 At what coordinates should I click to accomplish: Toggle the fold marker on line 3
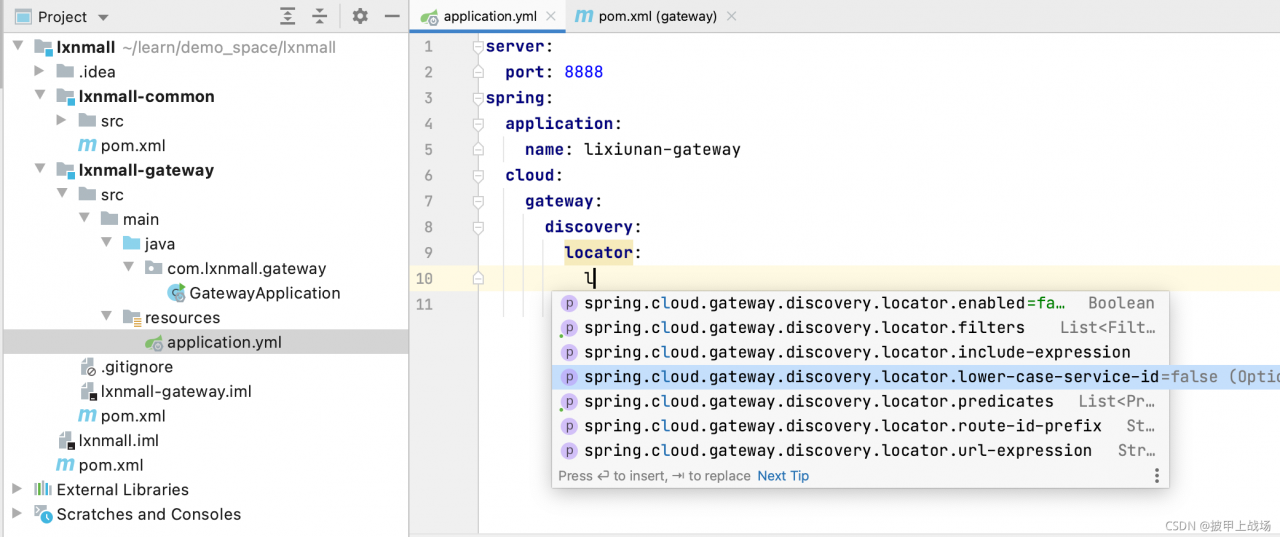(x=478, y=98)
